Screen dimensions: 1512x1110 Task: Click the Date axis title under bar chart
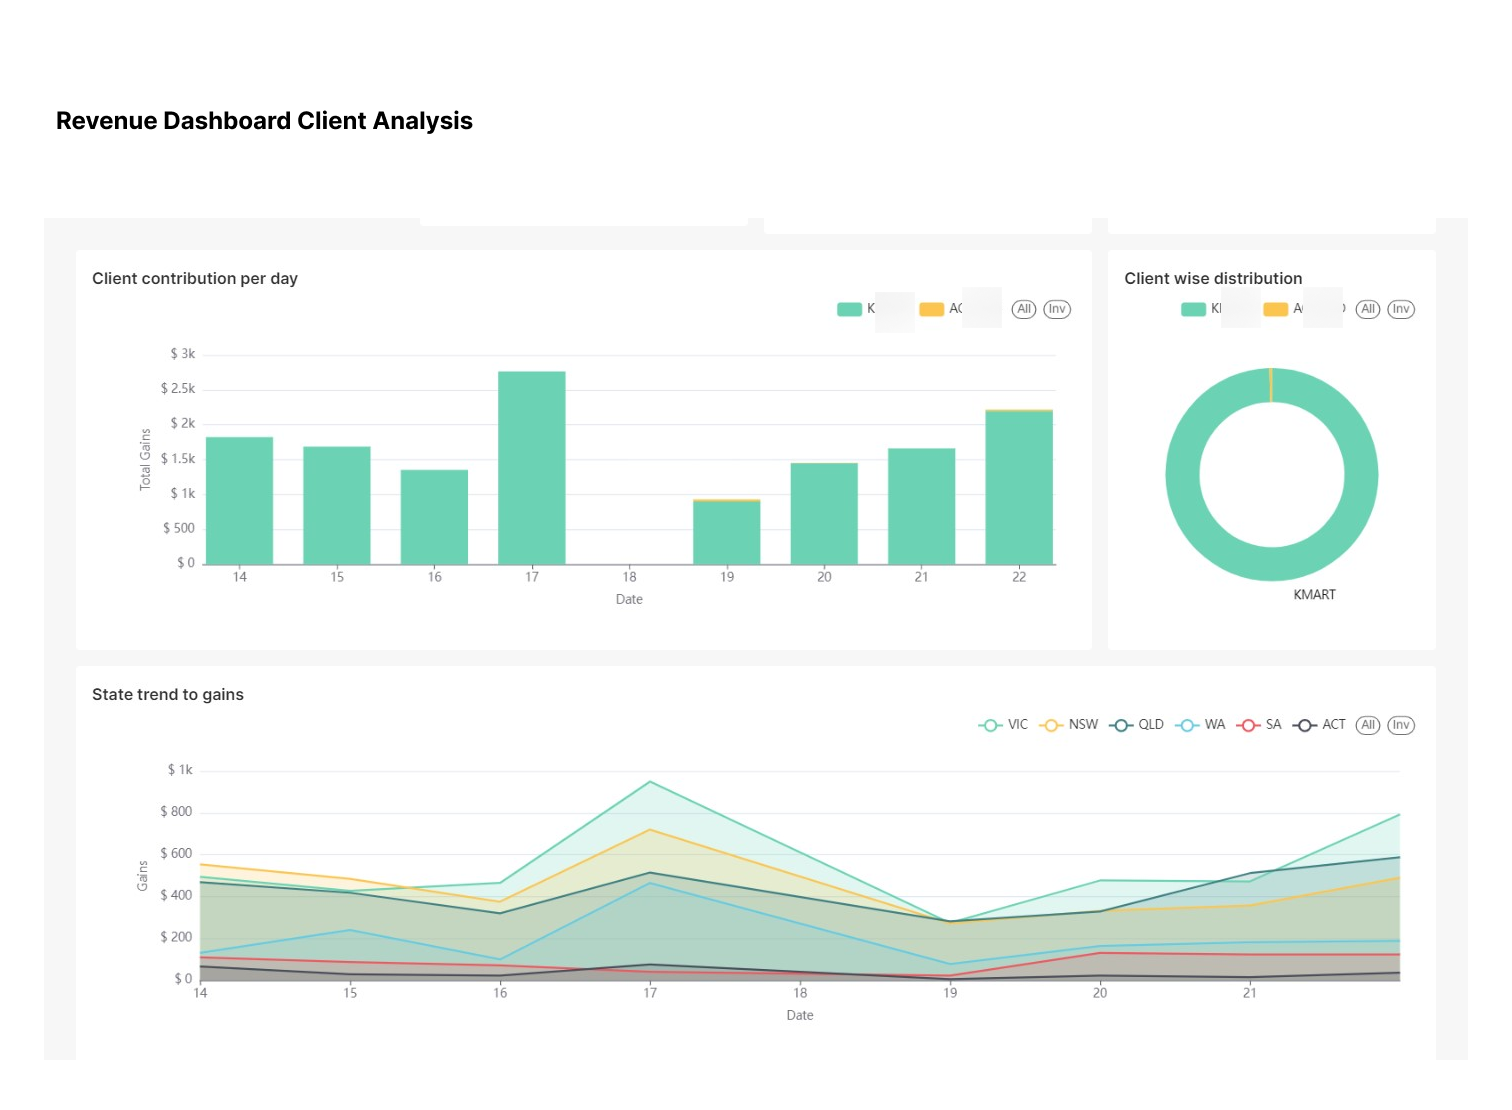tap(629, 600)
